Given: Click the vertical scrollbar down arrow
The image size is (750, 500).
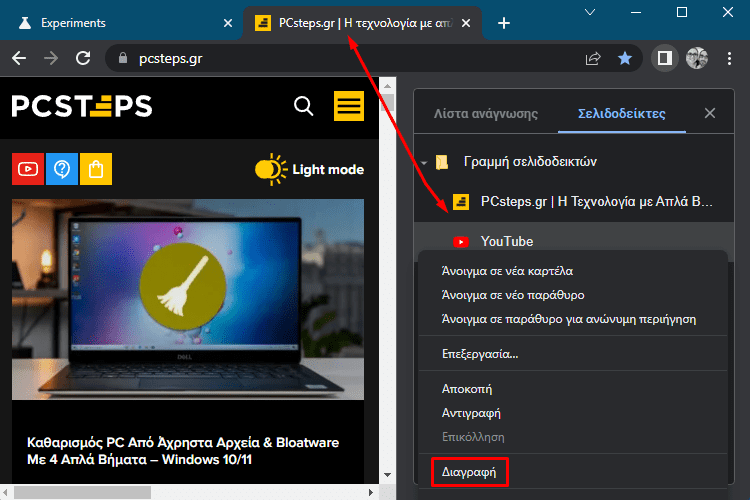Looking at the screenshot, I should (x=387, y=475).
